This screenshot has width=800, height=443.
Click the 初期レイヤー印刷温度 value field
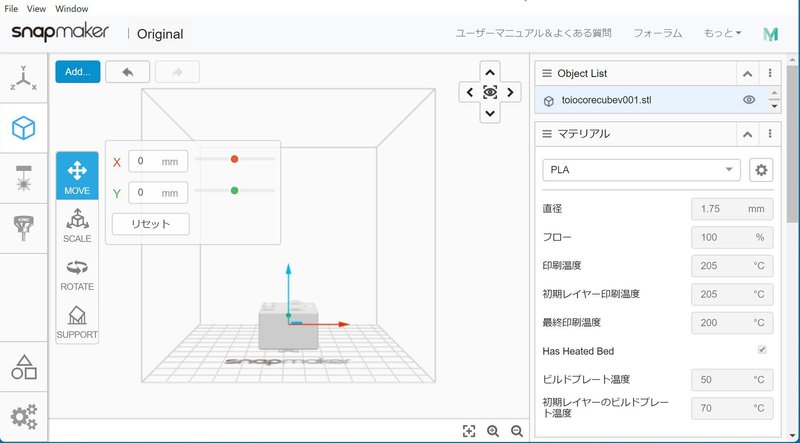[732, 294]
